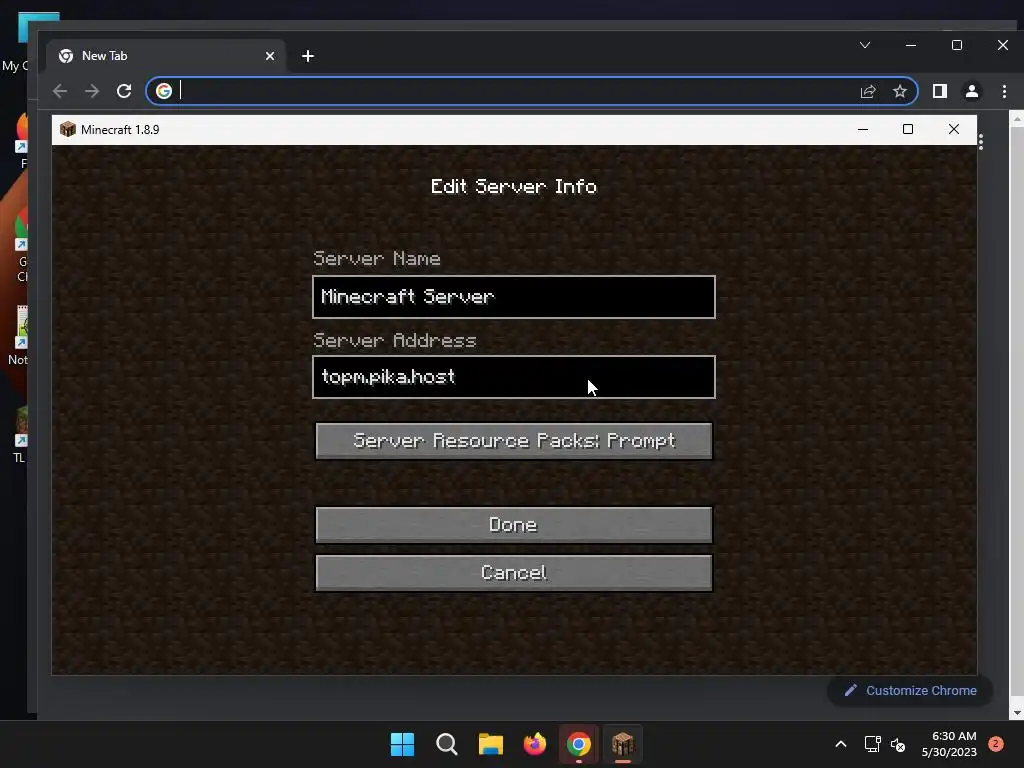Go forward in Chrome history
The height and width of the screenshot is (768, 1024).
pyautogui.click(x=92, y=91)
